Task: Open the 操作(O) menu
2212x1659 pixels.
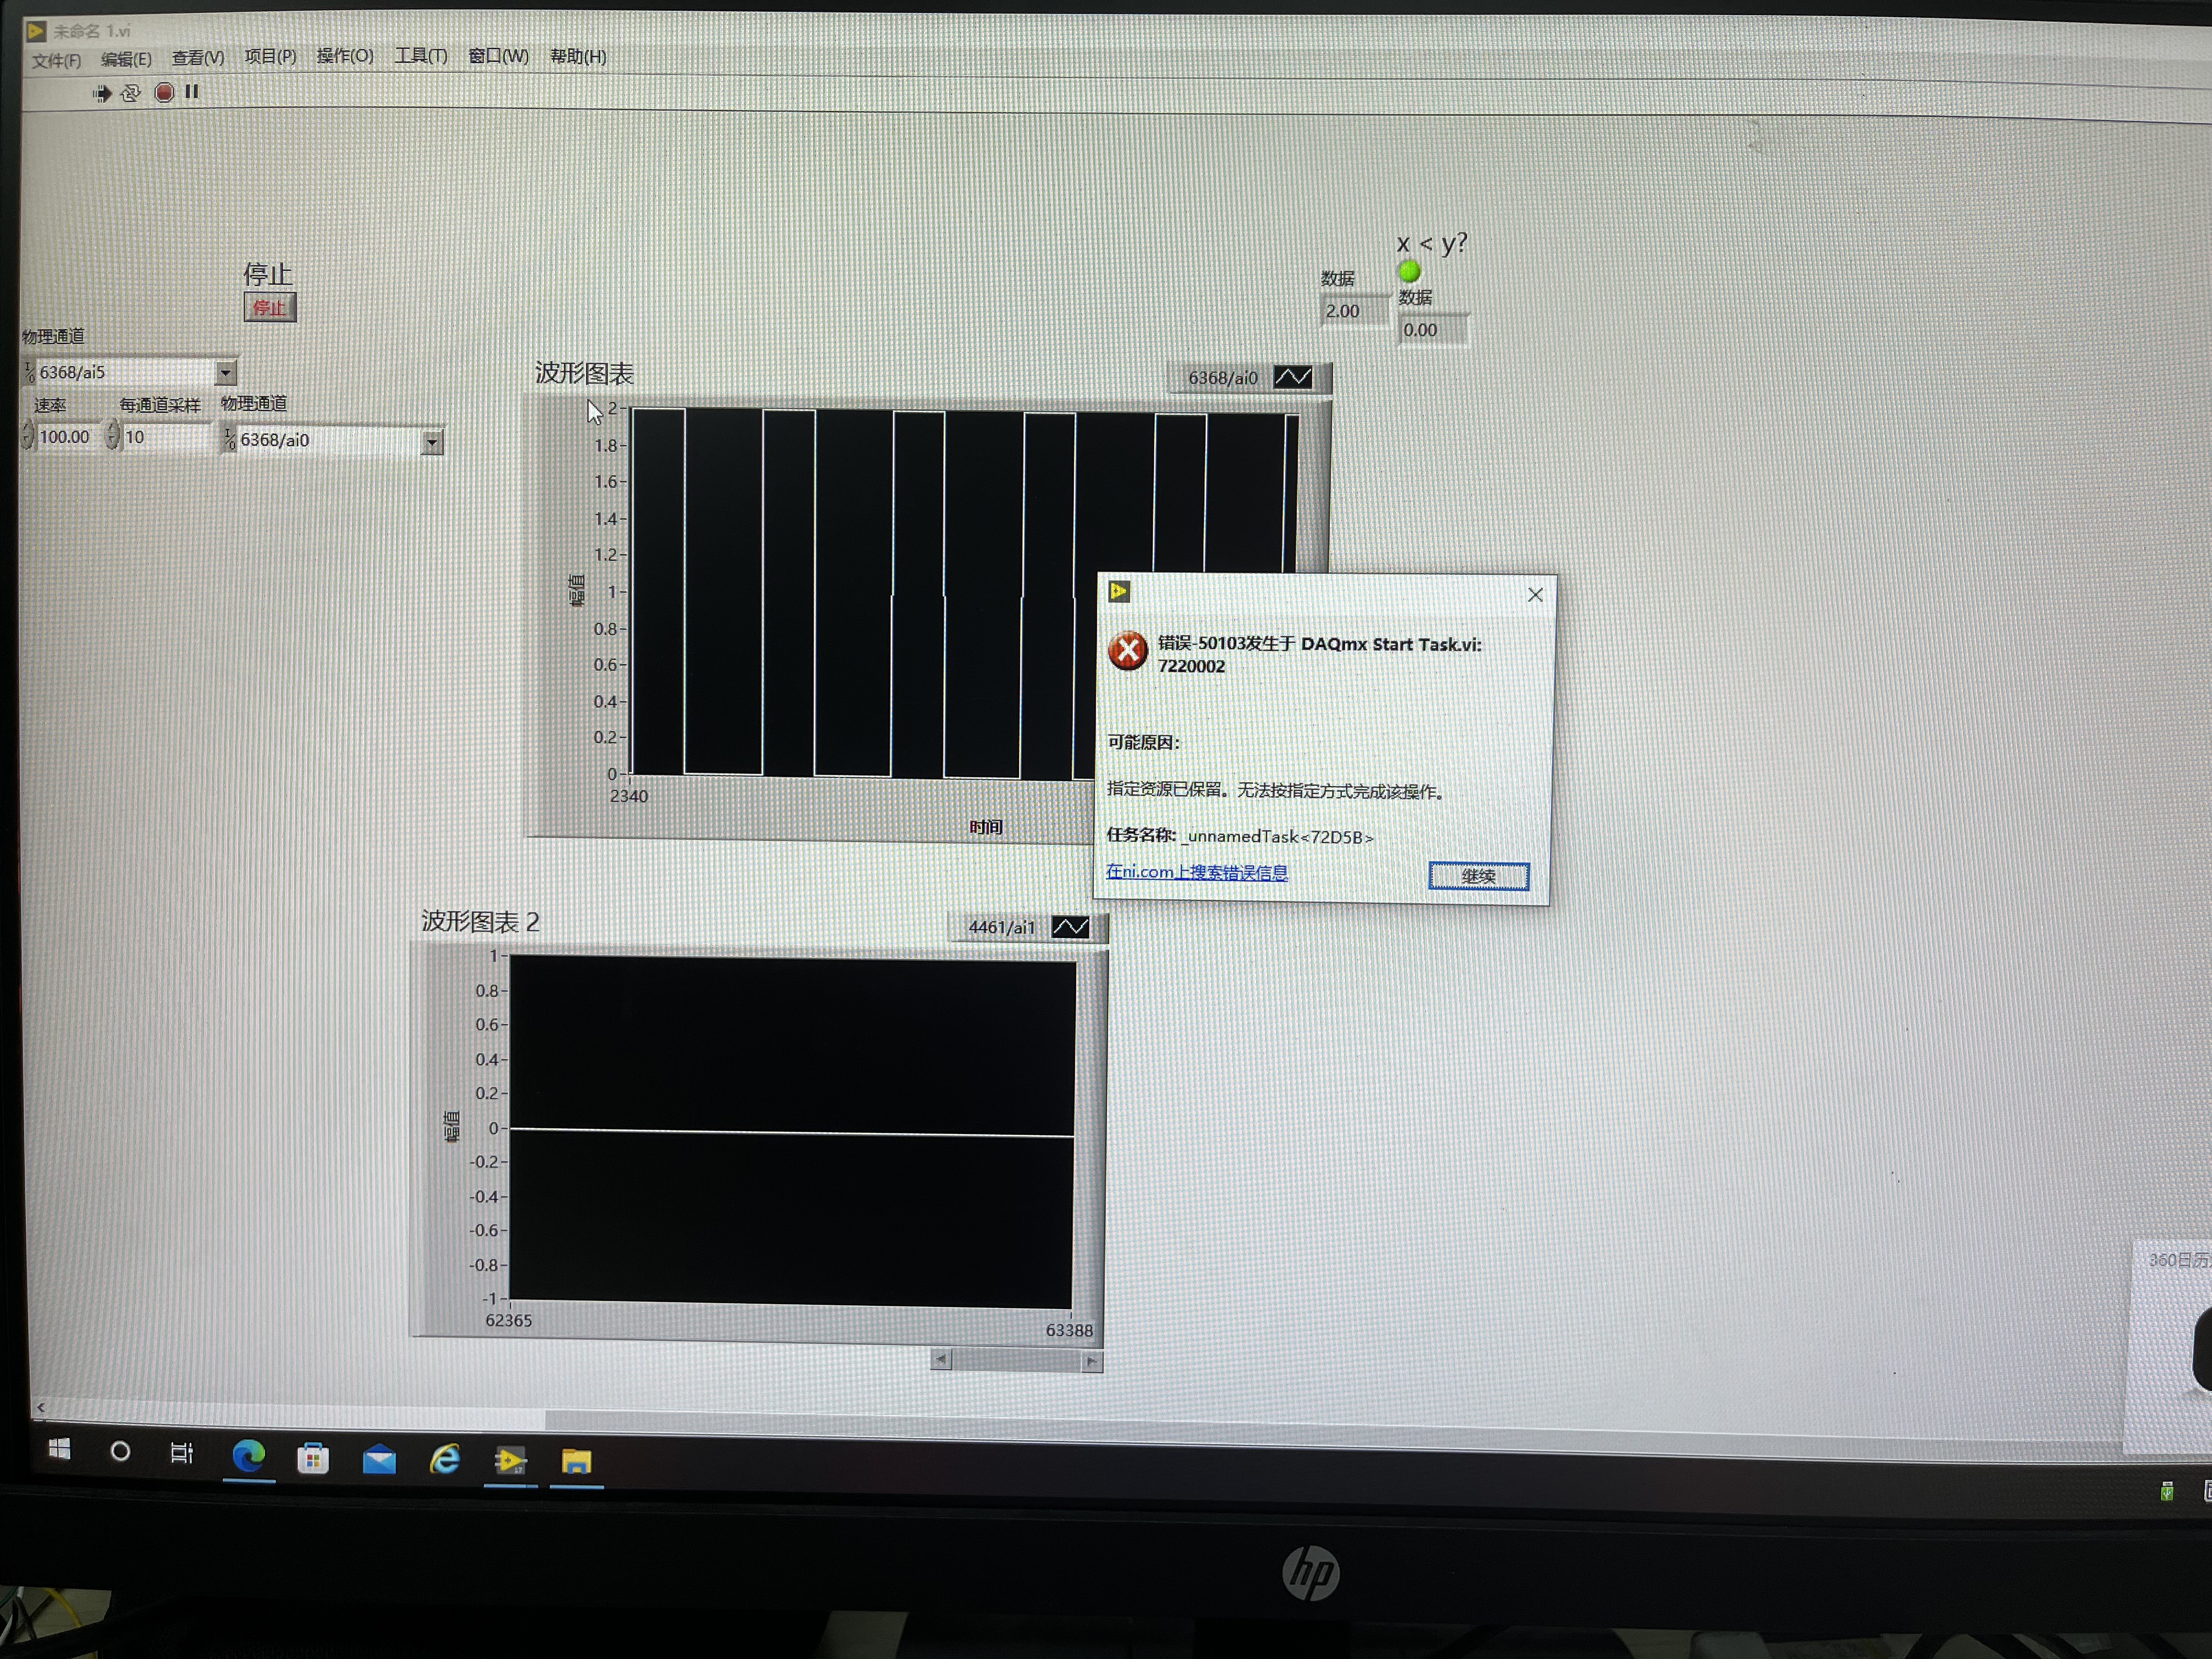Action: [x=345, y=56]
